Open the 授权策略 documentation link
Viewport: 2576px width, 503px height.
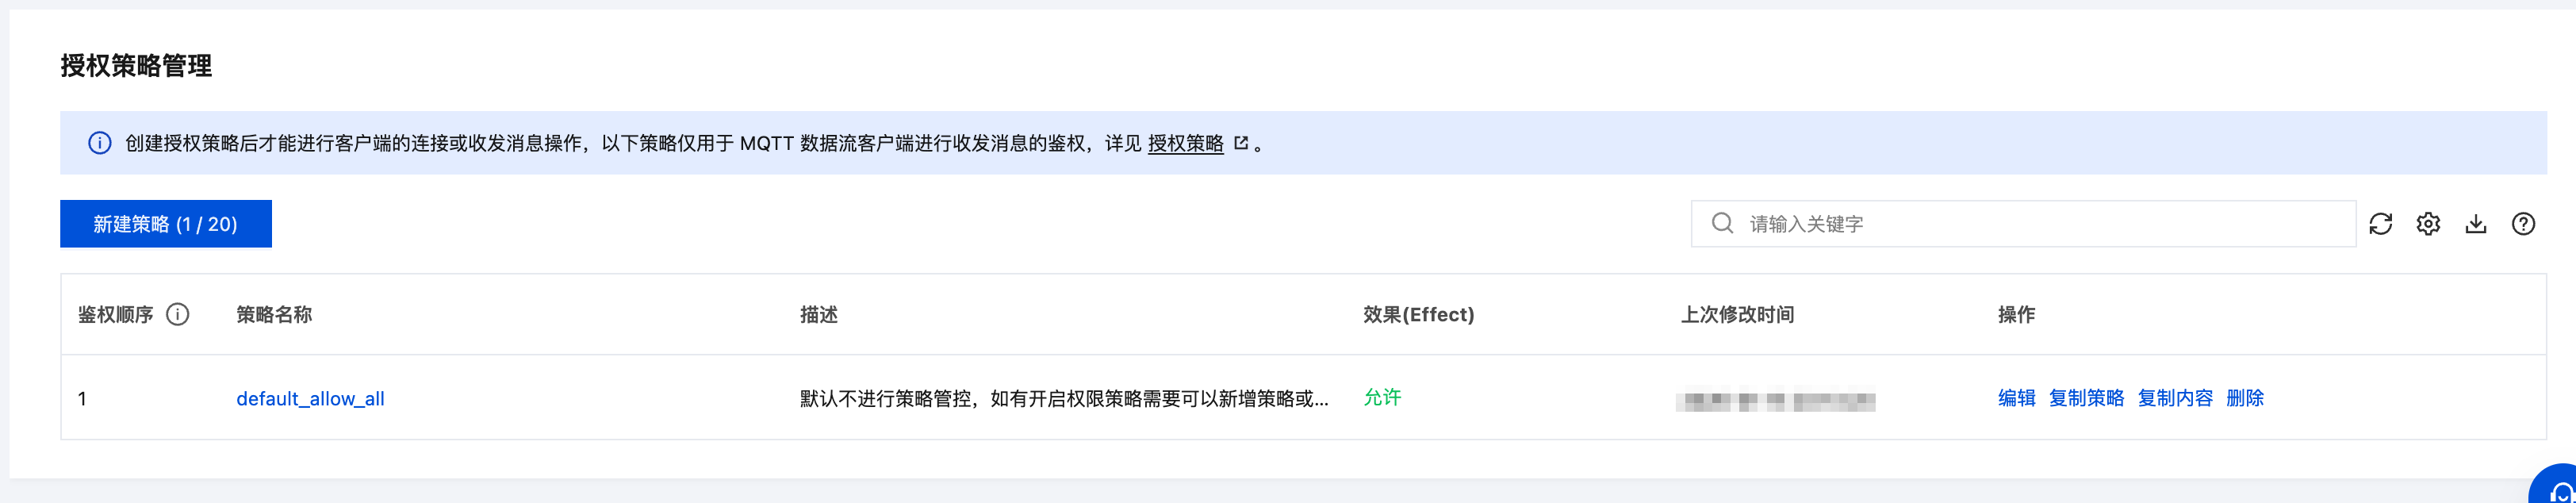point(1186,143)
